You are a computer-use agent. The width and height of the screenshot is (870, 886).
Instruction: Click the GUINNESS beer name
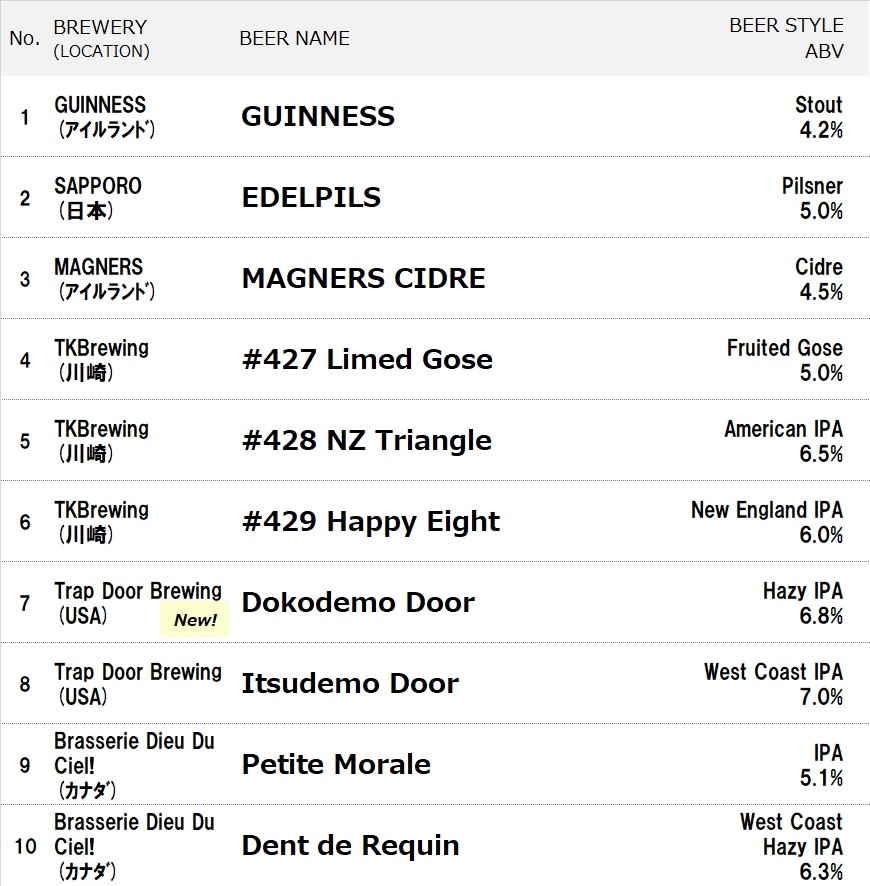pos(318,117)
